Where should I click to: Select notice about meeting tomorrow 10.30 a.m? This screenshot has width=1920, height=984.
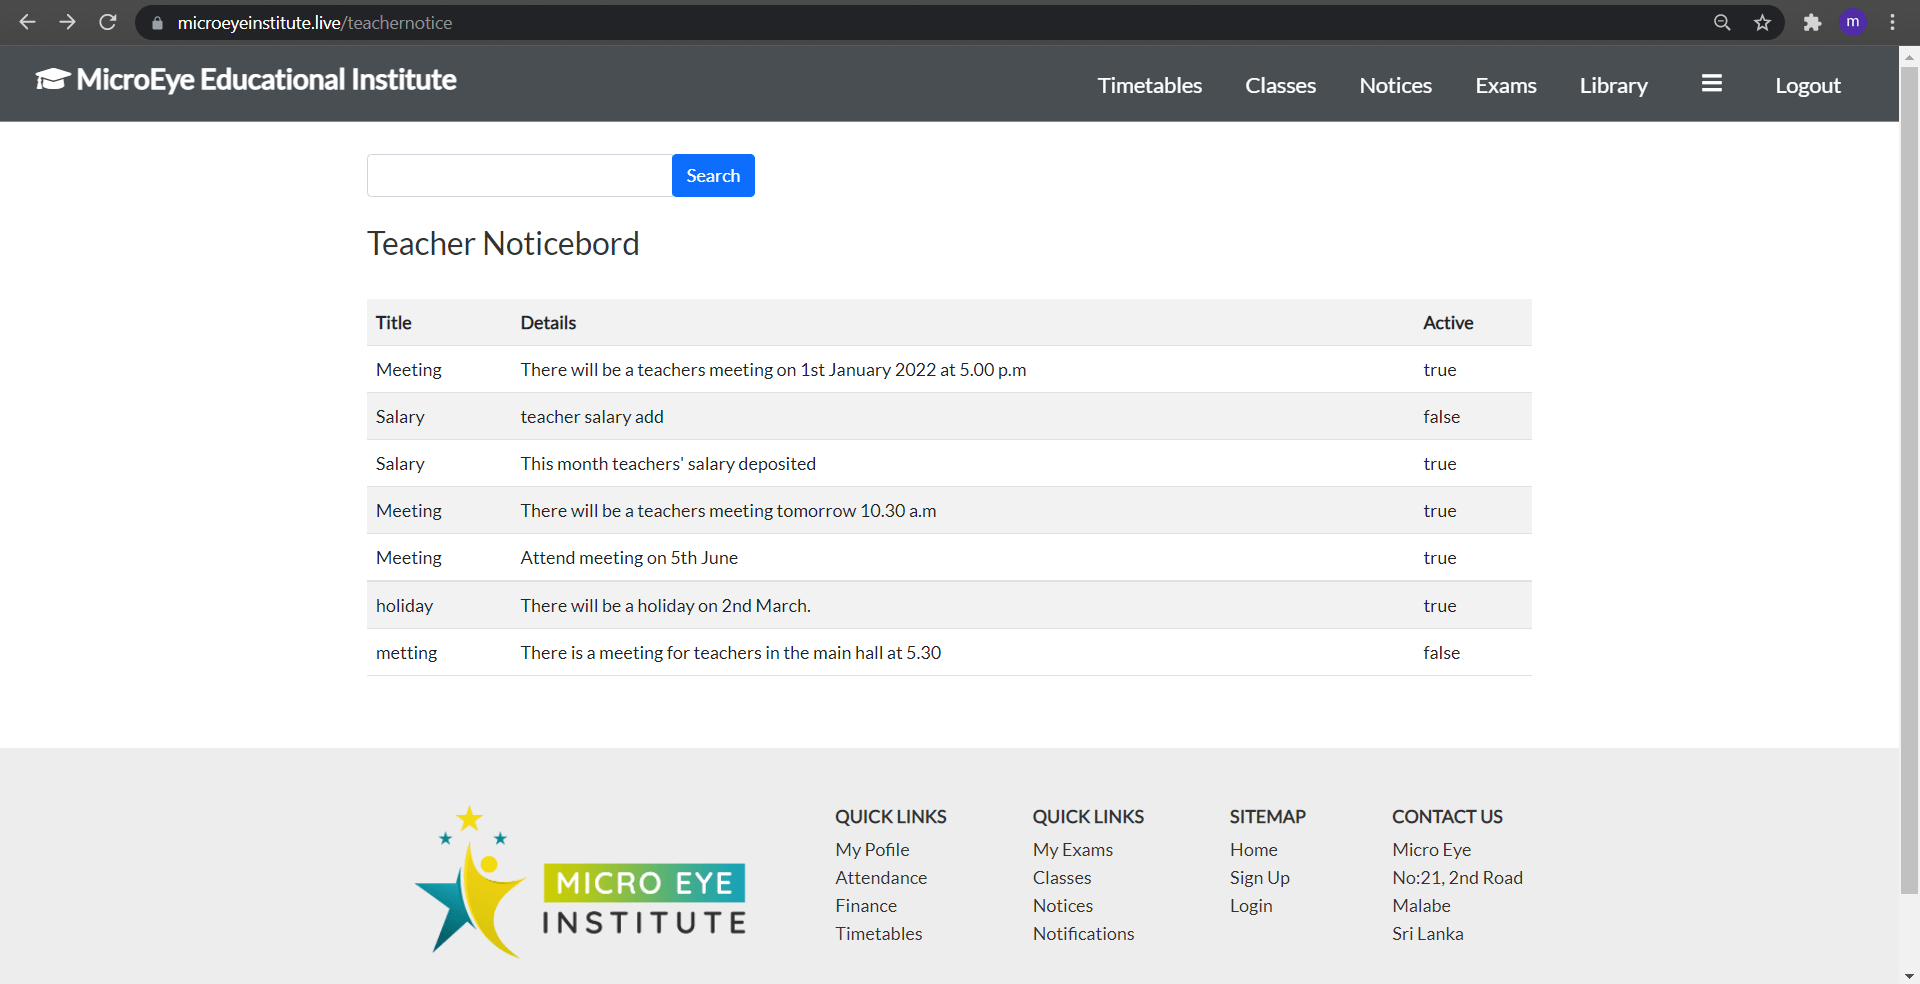click(x=949, y=511)
